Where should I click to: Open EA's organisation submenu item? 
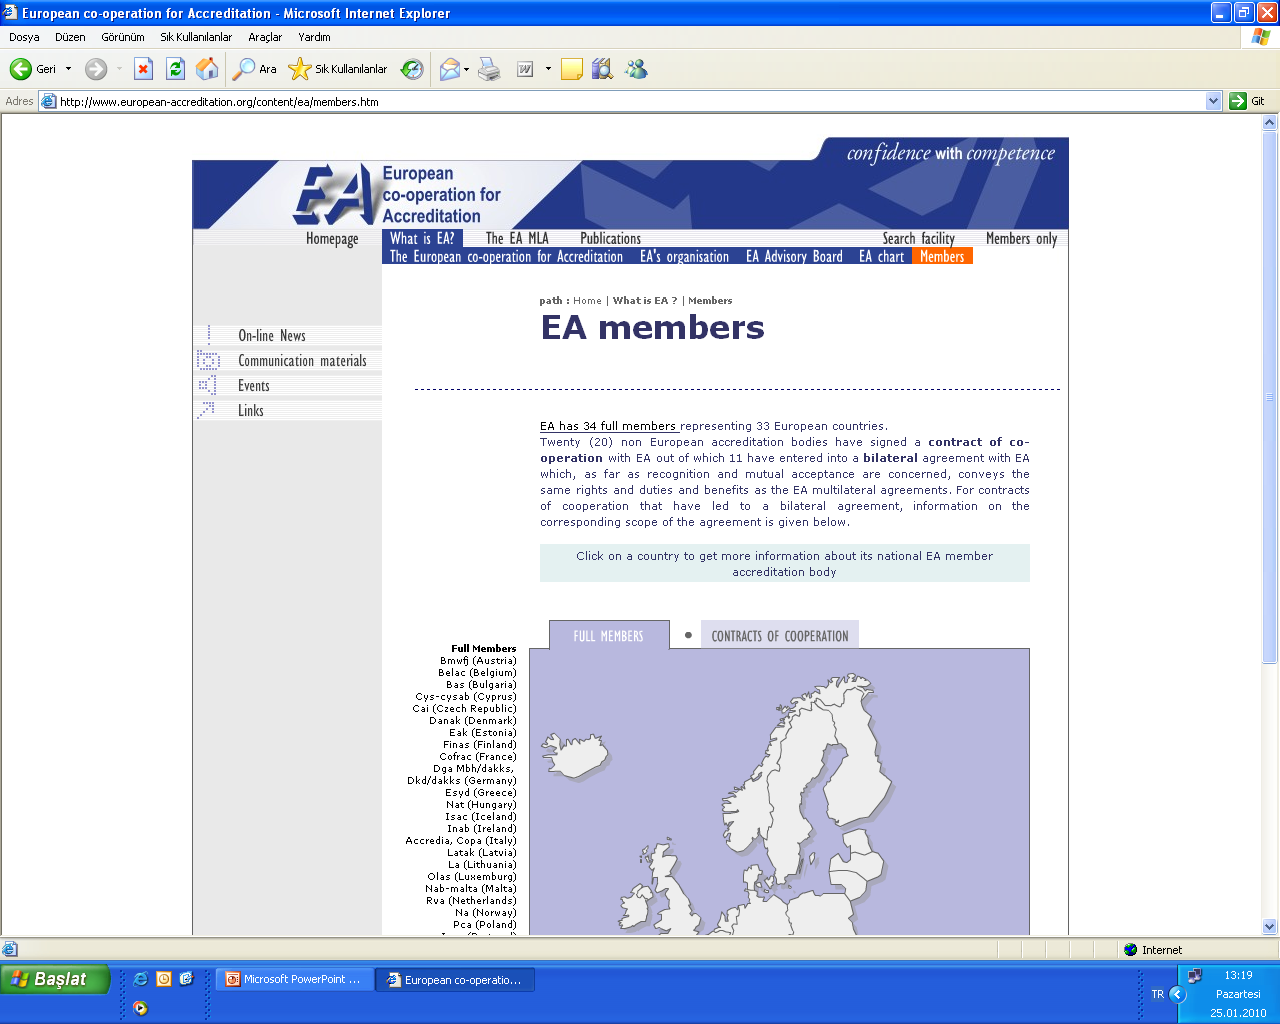(684, 256)
